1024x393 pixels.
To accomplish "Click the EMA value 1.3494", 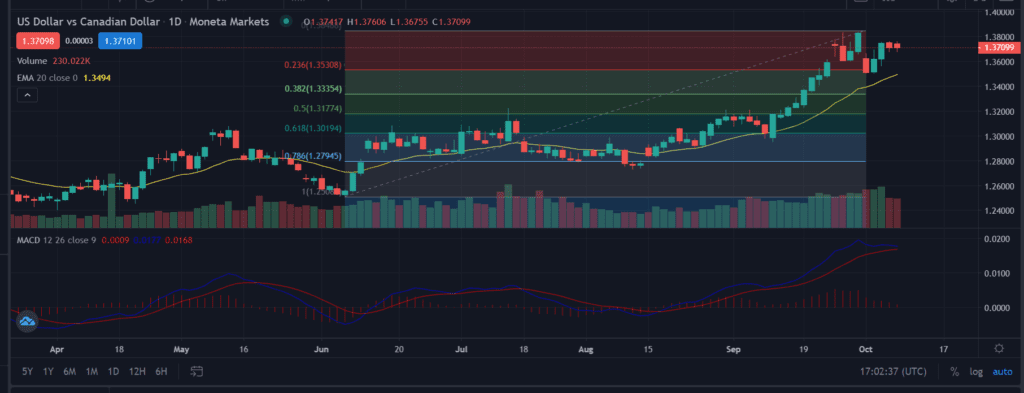I will [96, 77].
